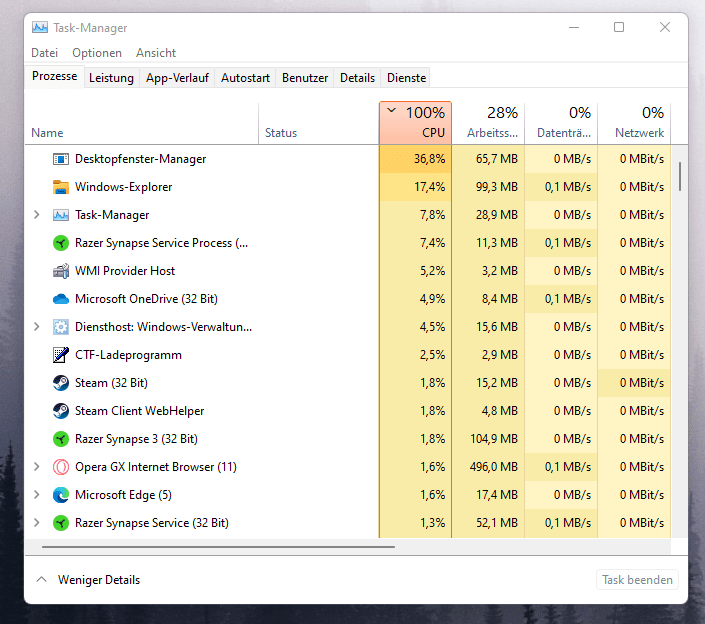The height and width of the screenshot is (624, 705).
Task: Click the 17,4% CPU value
Action: pyautogui.click(x=429, y=187)
